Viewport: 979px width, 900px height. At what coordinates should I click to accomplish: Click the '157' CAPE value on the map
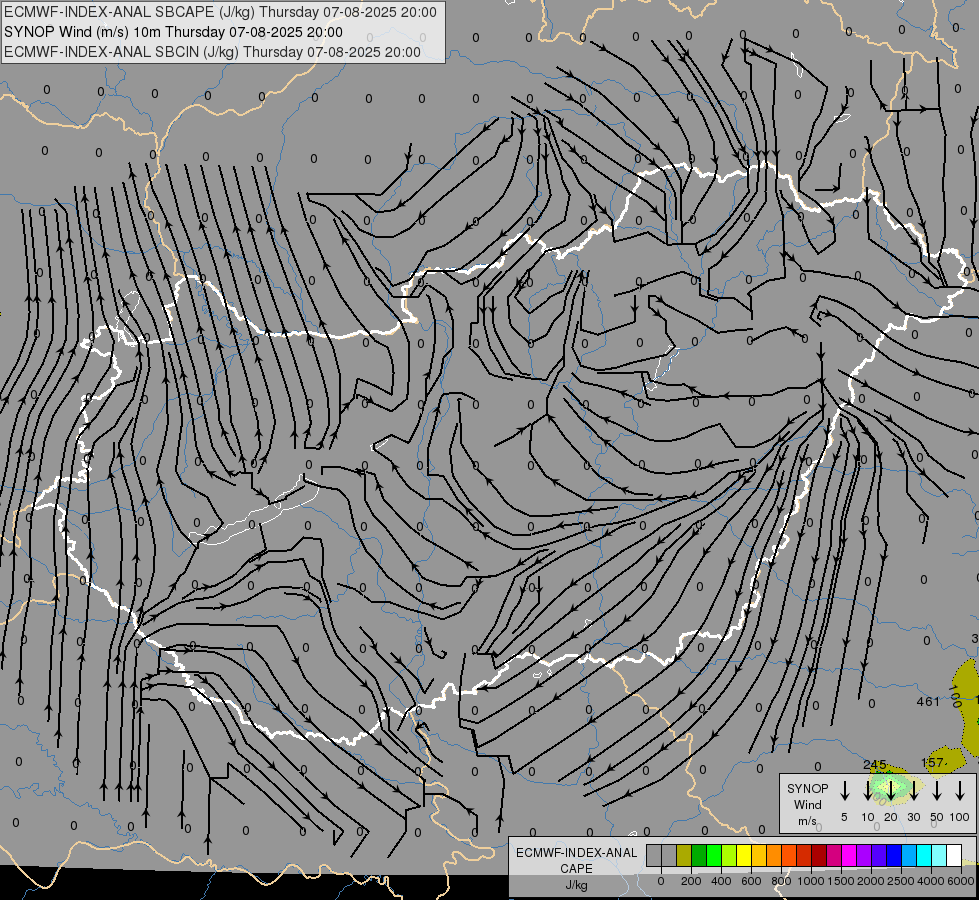pyautogui.click(x=933, y=763)
